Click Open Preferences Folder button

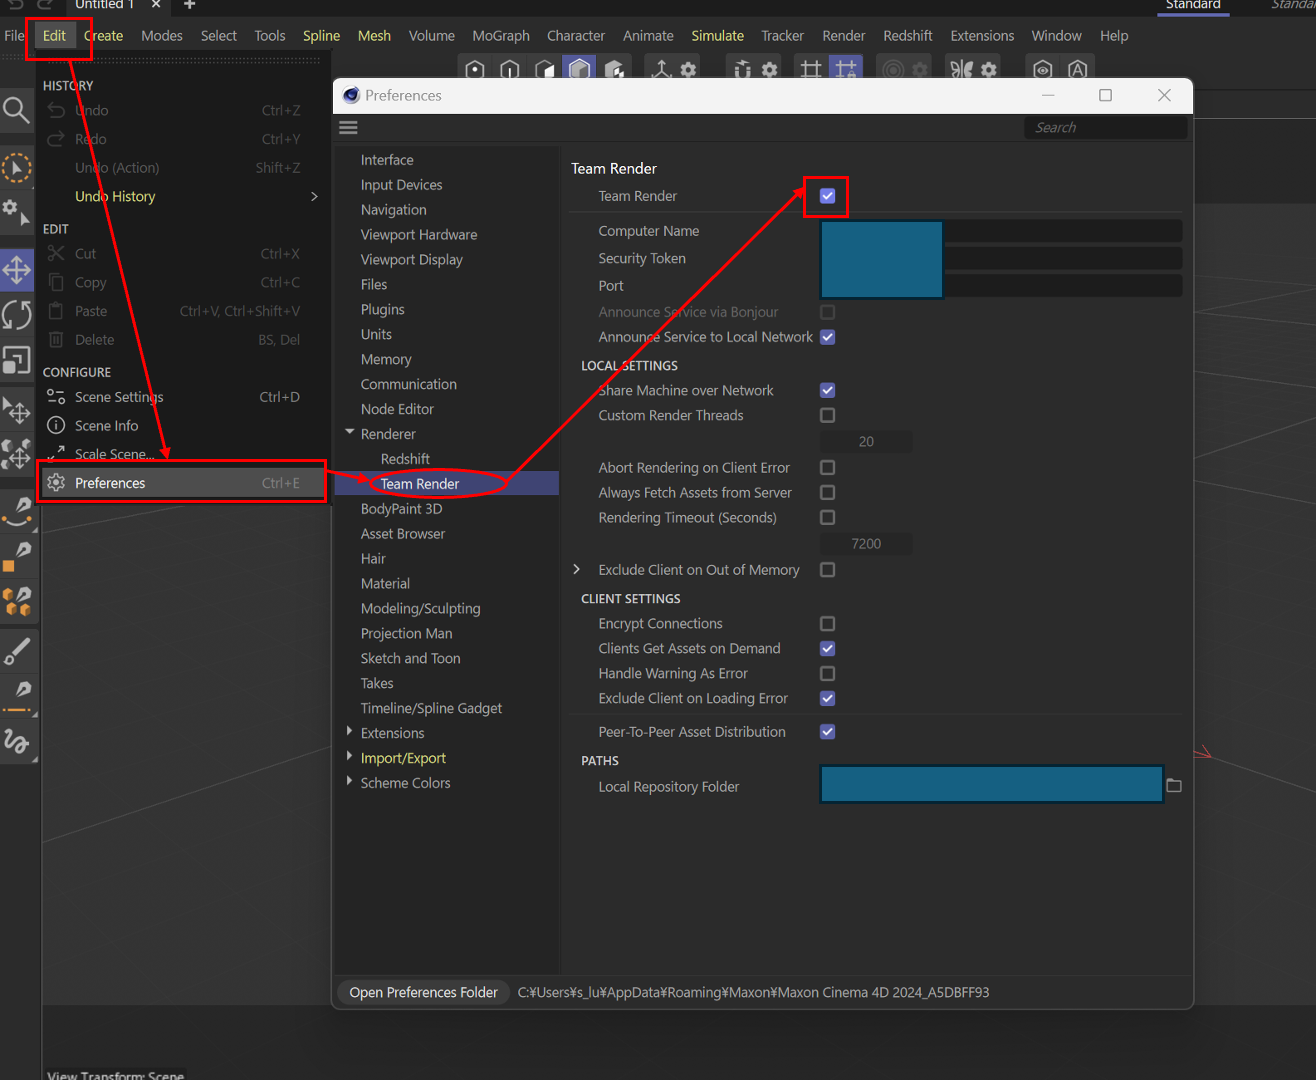[x=423, y=992]
